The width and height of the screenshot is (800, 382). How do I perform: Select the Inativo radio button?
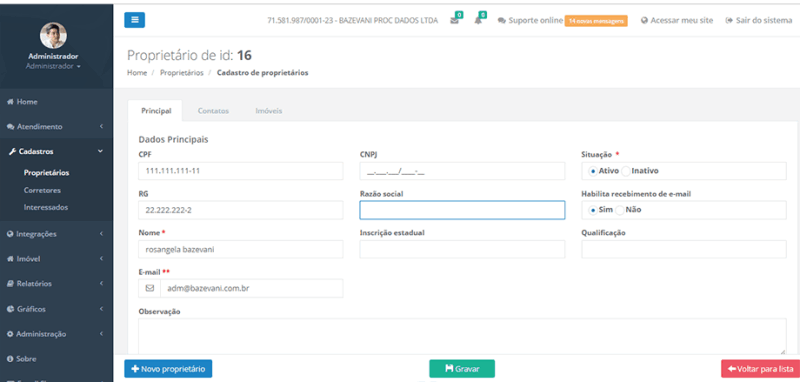tap(626, 171)
